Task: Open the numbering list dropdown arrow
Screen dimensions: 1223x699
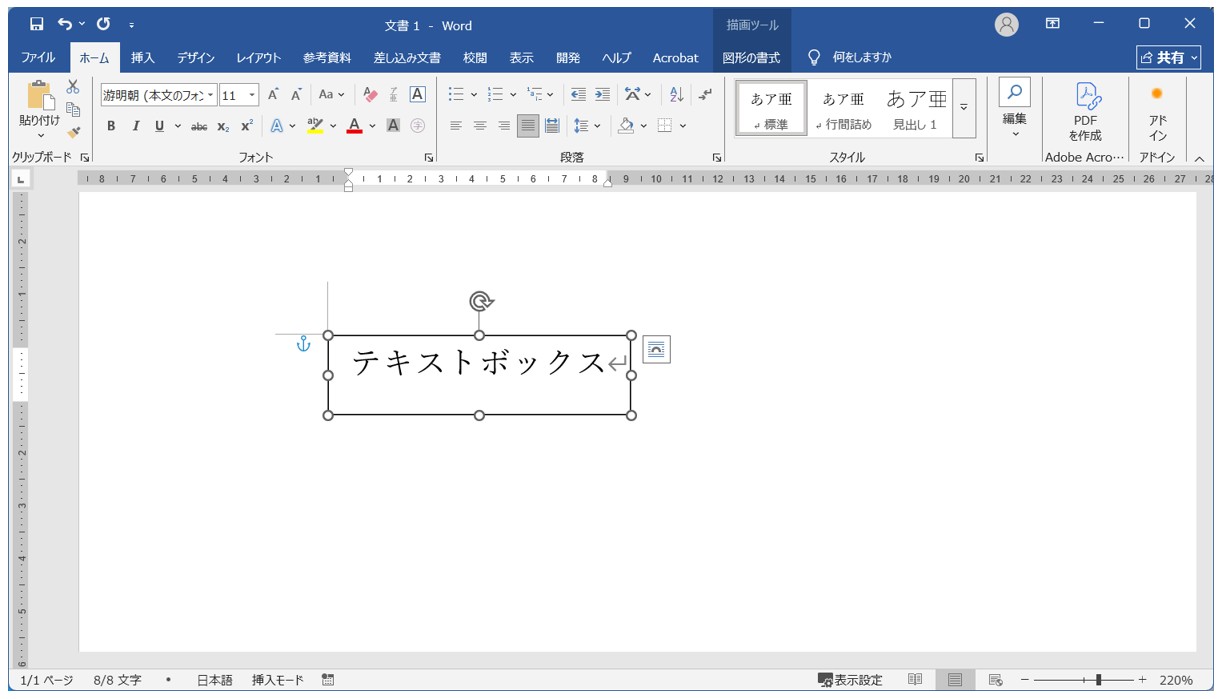Action: pos(513,94)
